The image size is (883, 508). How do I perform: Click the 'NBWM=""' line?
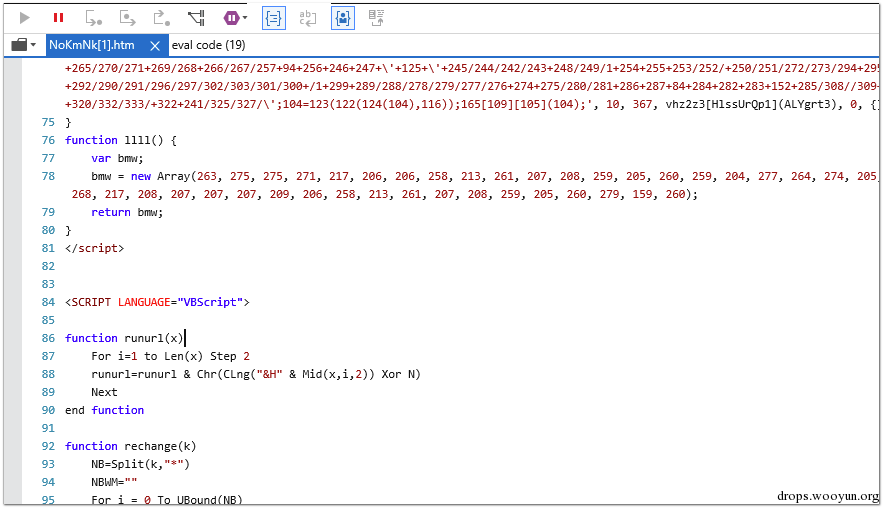(x=114, y=482)
